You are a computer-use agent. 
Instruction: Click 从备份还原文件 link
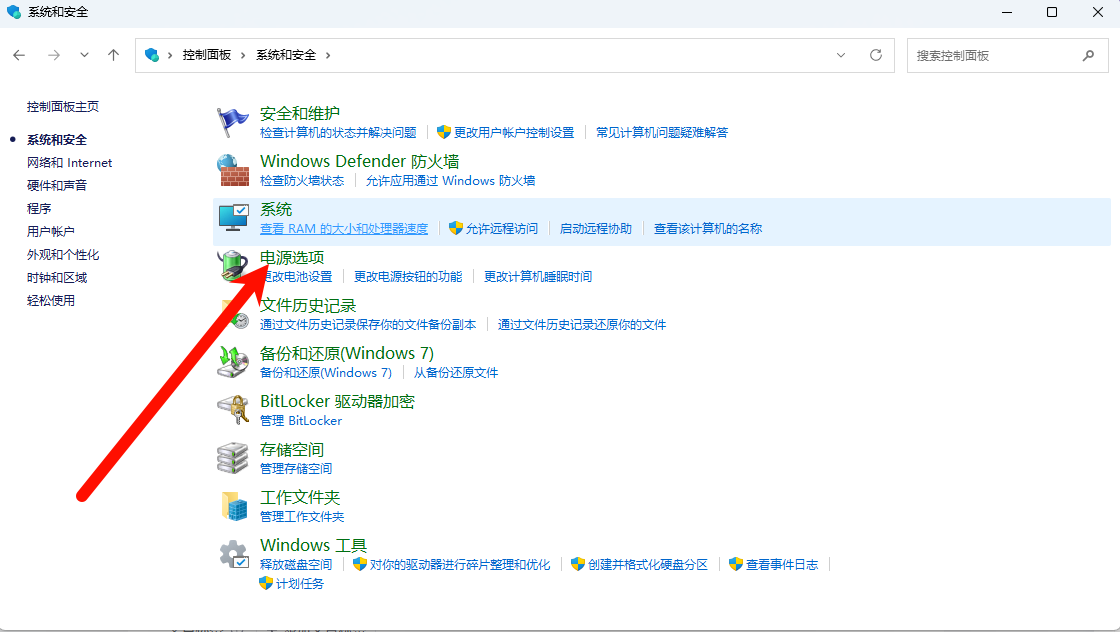[456, 373]
